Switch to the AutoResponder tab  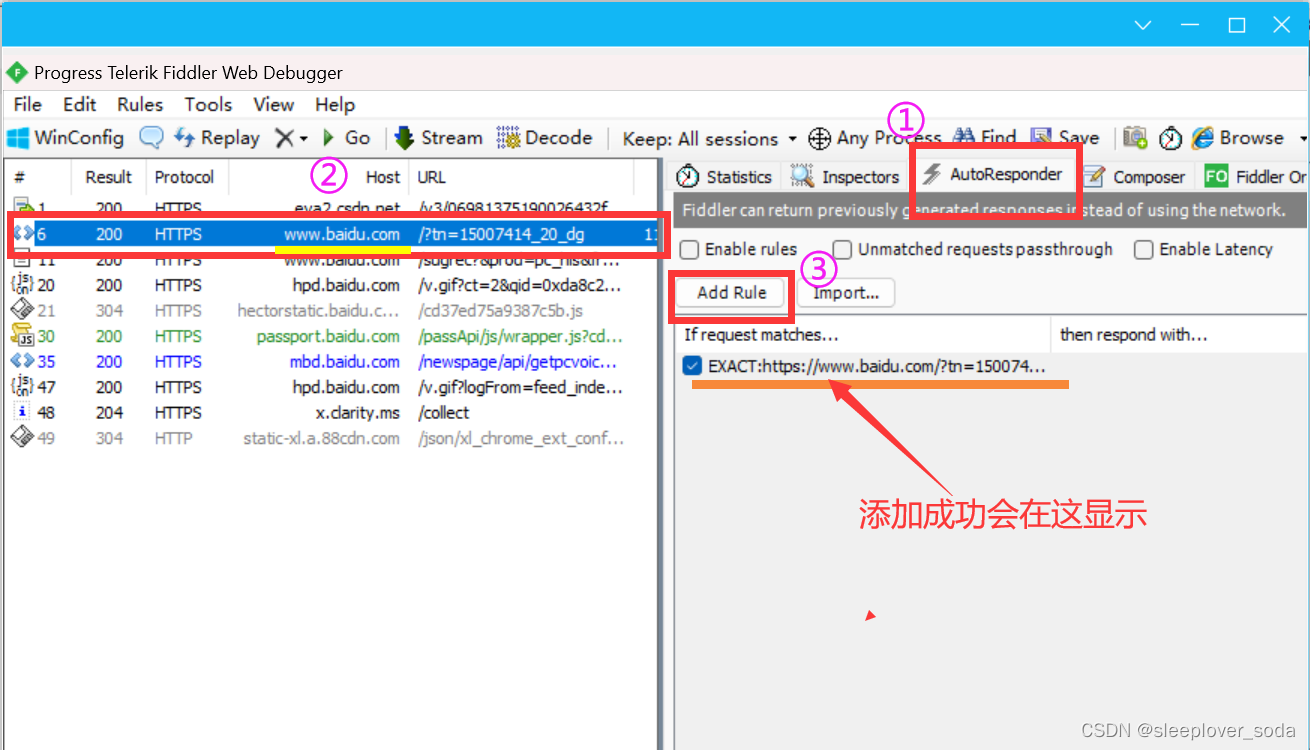click(x=992, y=175)
